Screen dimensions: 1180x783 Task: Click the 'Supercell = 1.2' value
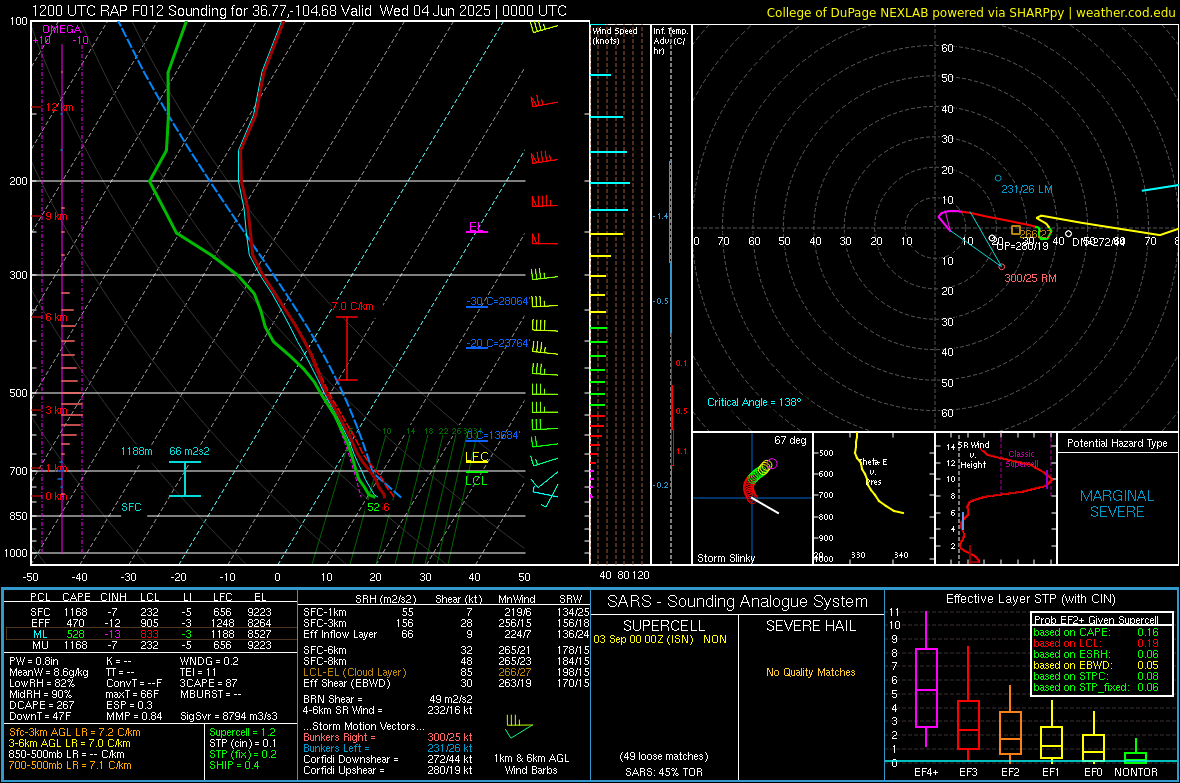242,732
